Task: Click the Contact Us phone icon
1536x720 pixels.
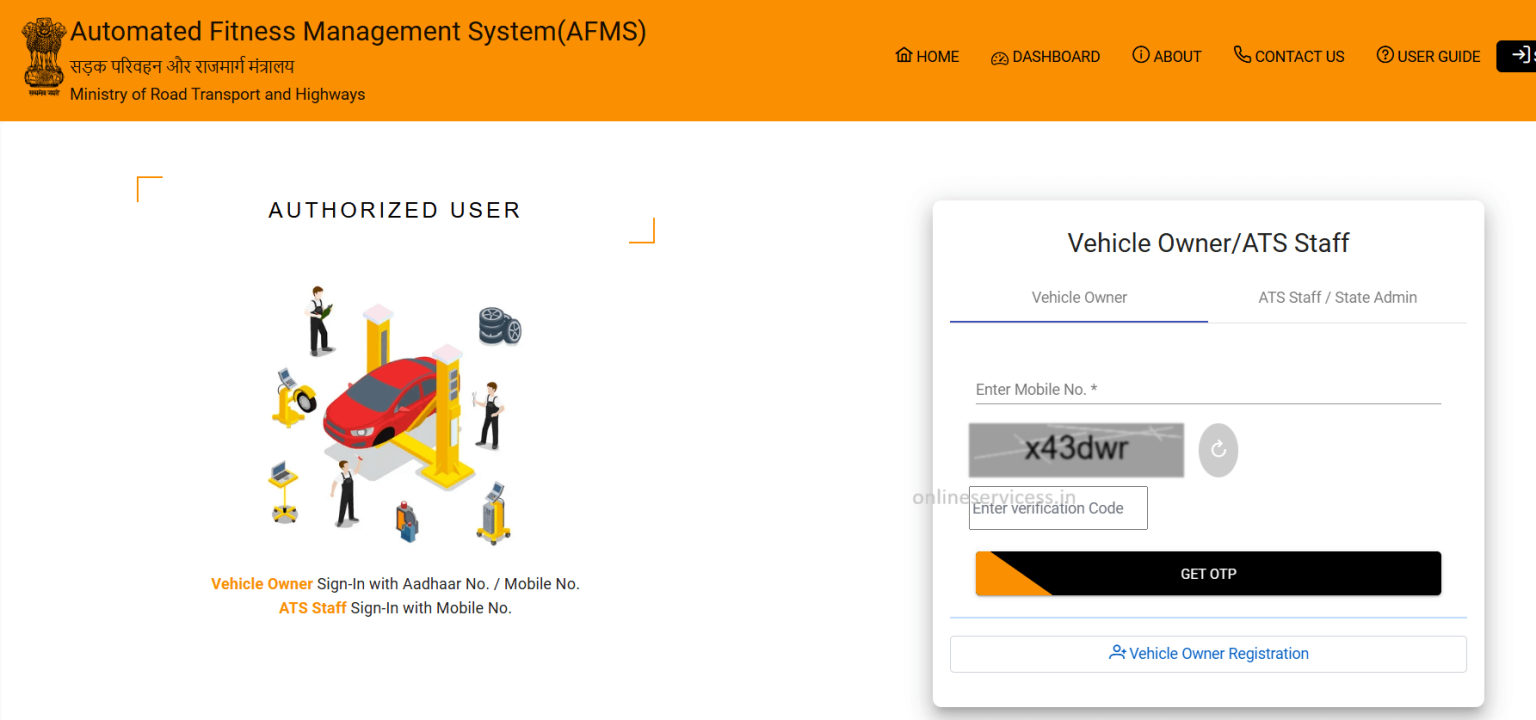Action: click(1242, 55)
